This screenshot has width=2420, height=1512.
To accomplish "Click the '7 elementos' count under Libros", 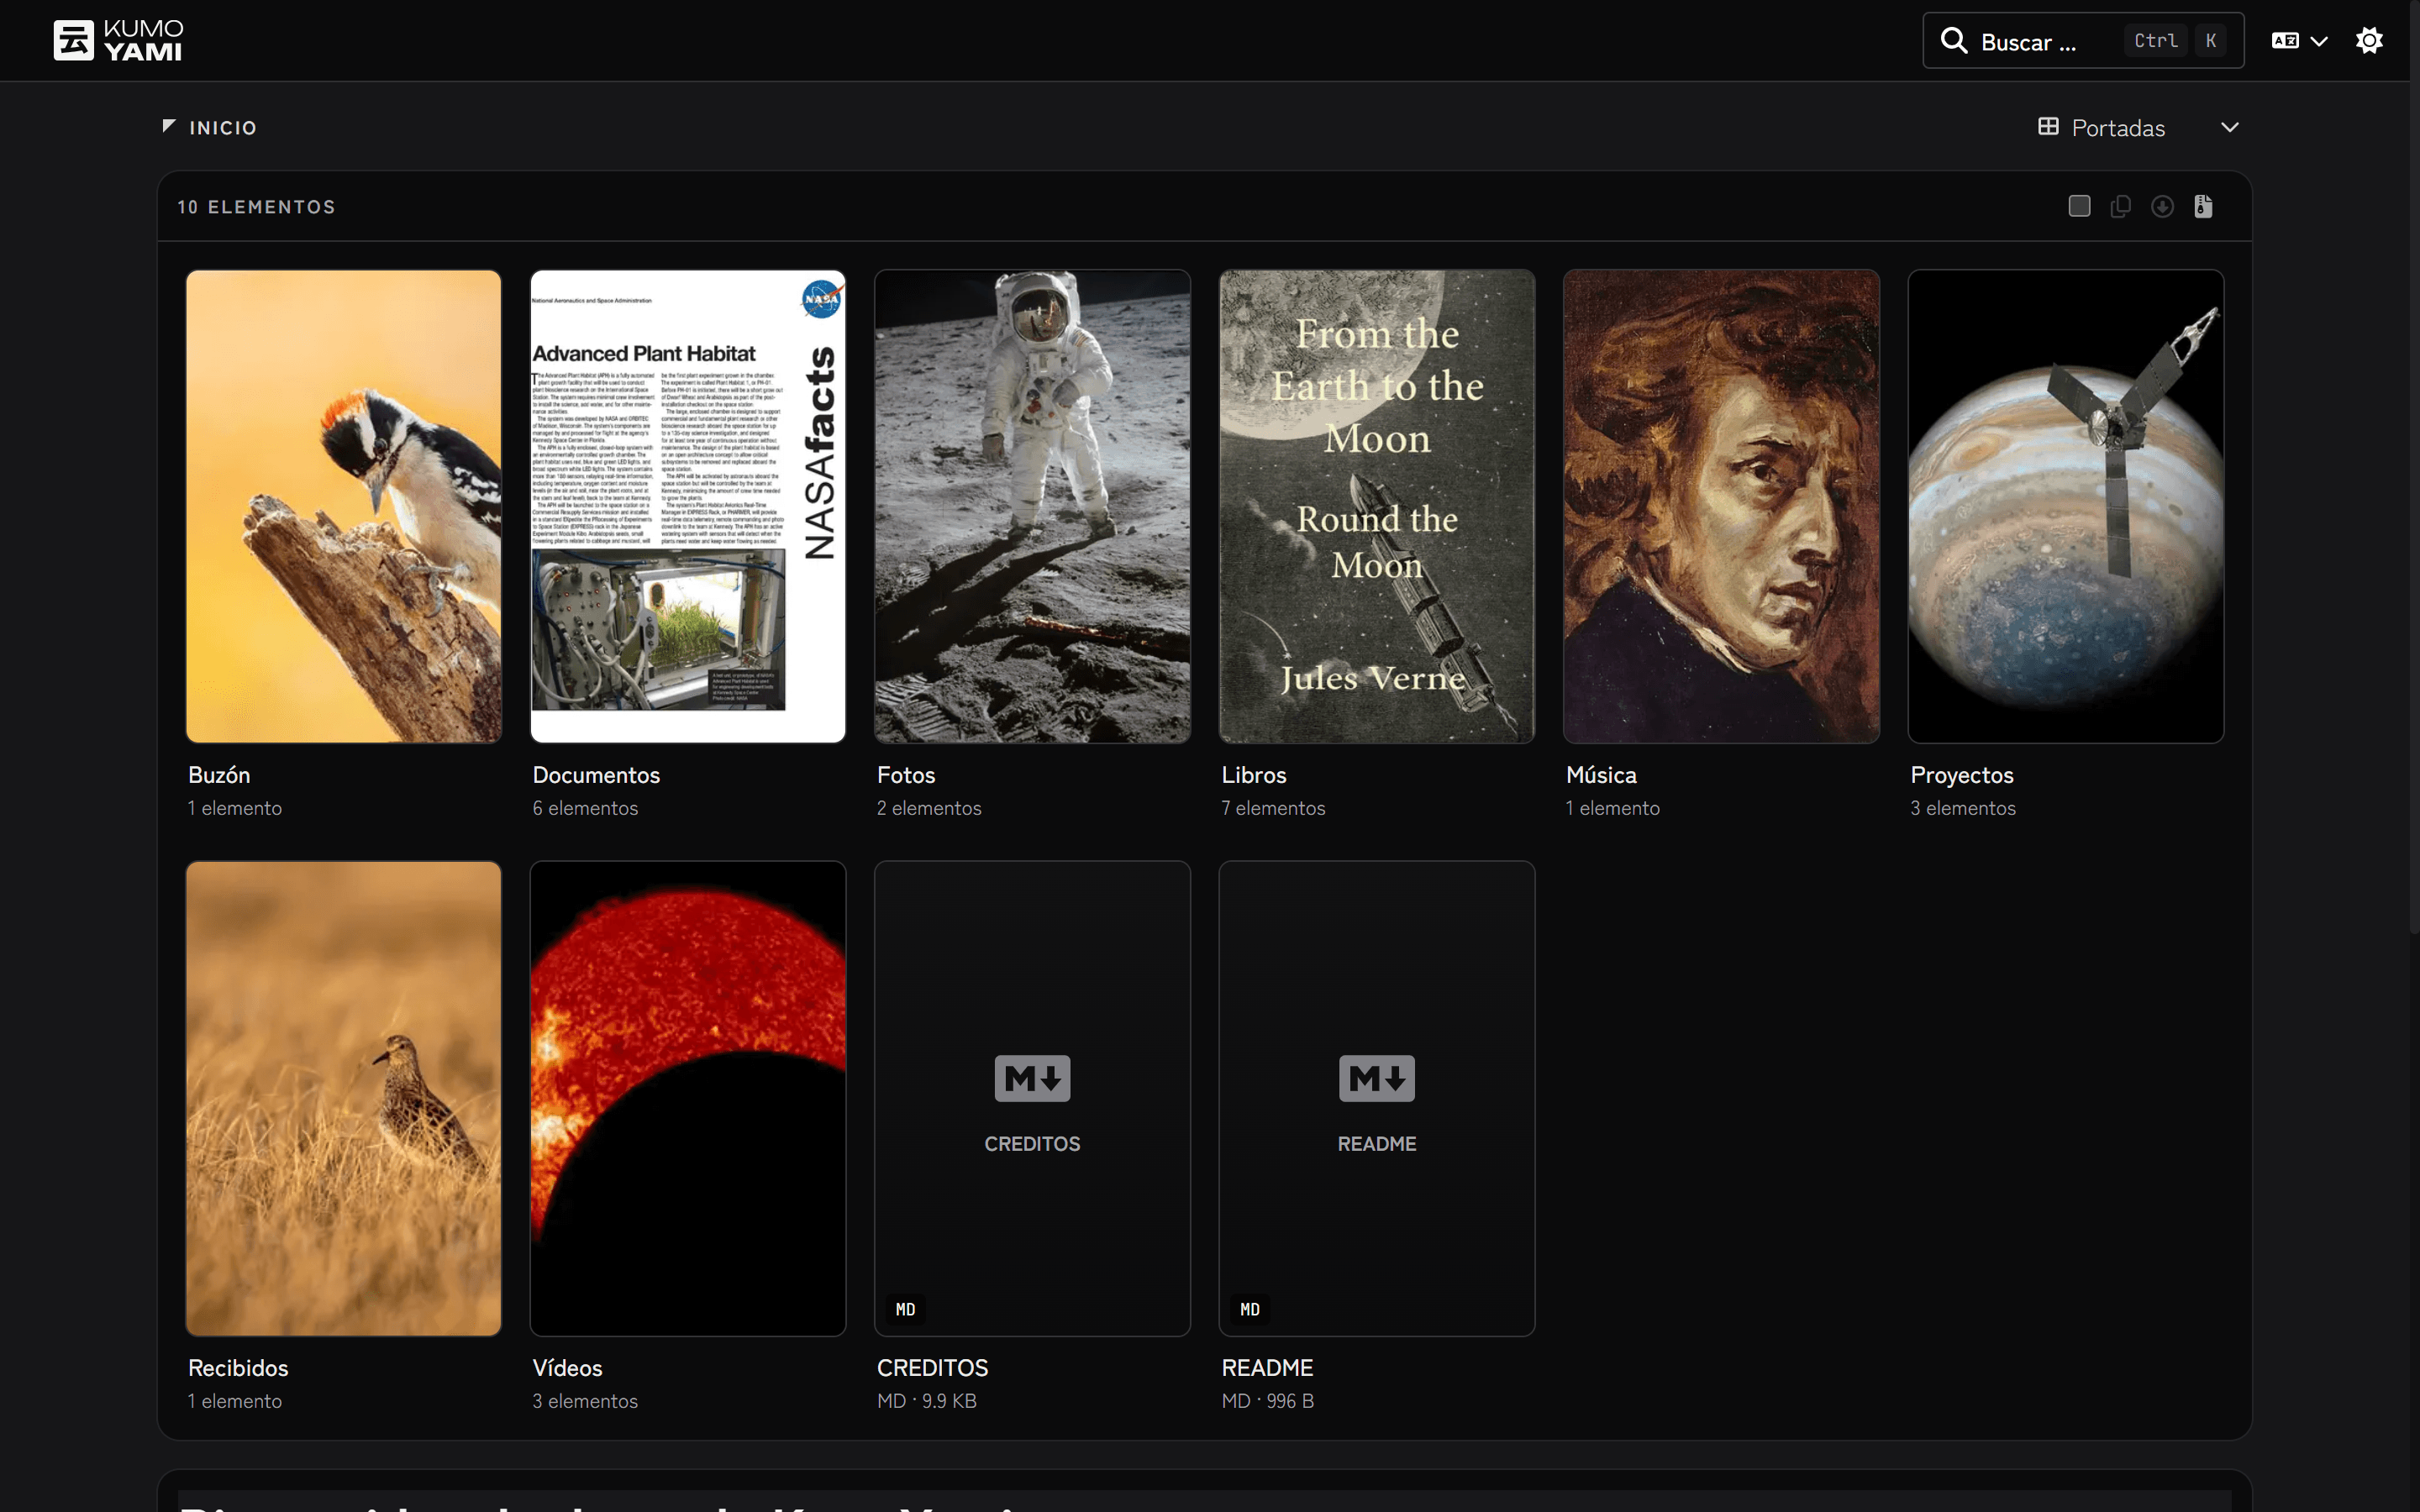I will pos(1273,808).
